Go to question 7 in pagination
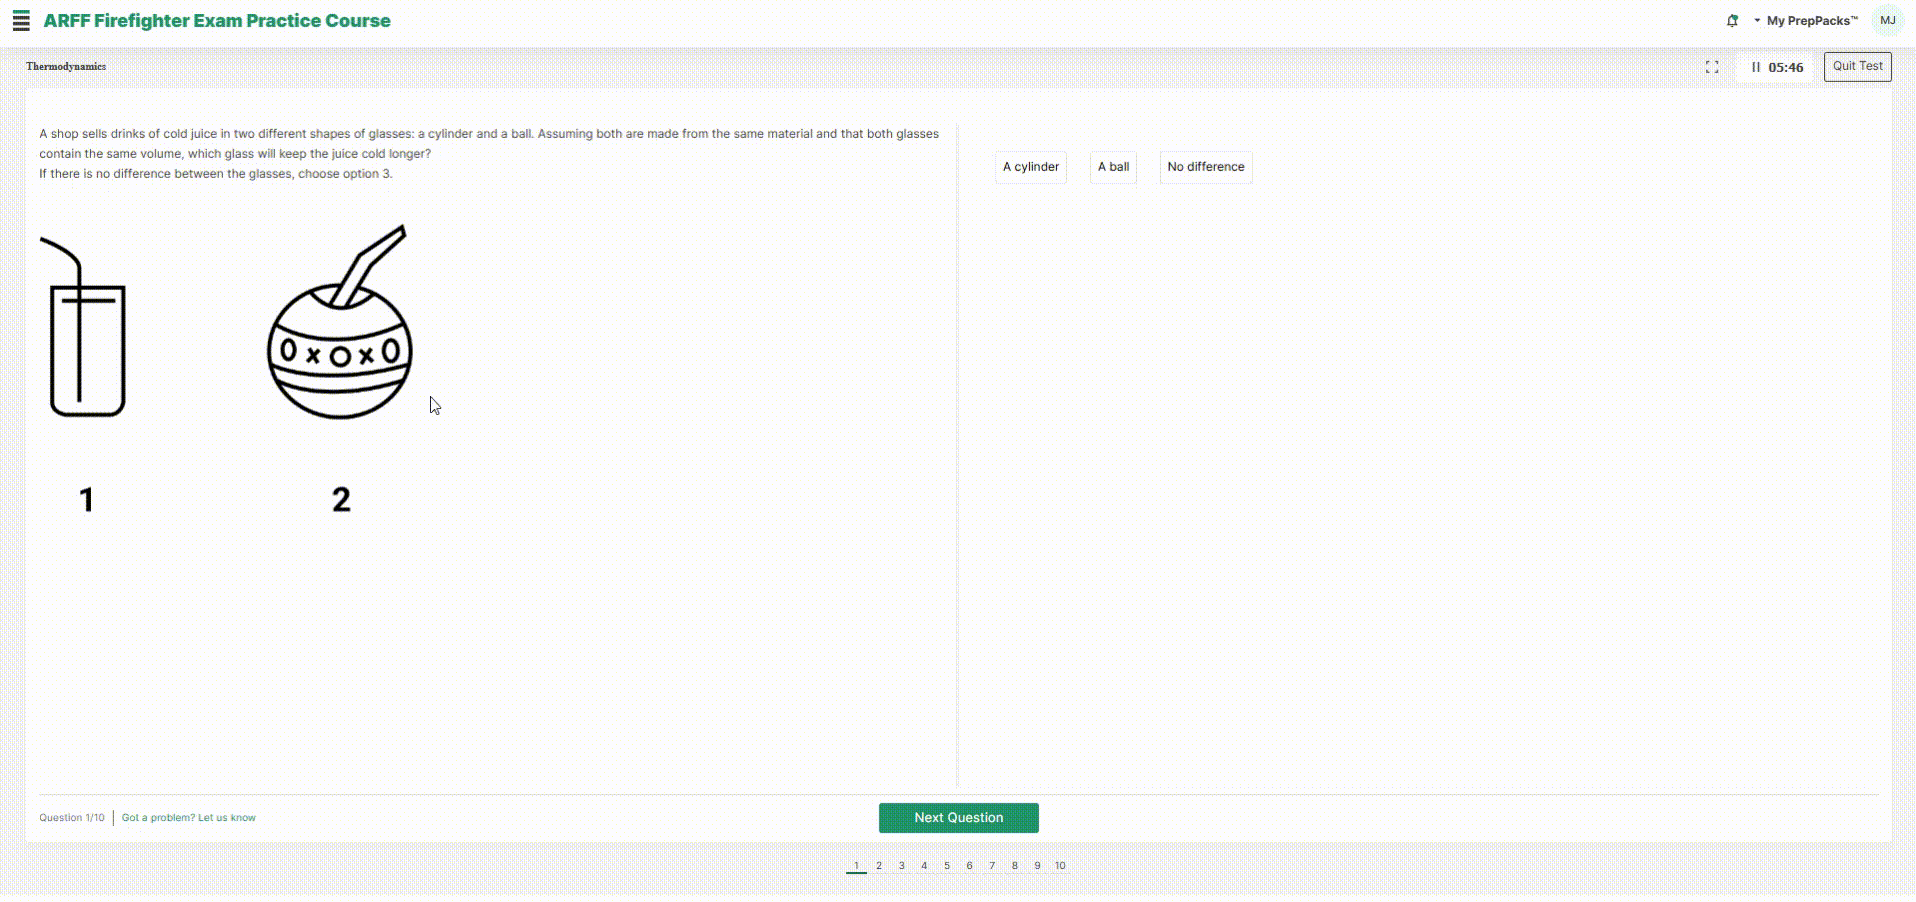Viewport: 1916px width, 902px height. [992, 866]
